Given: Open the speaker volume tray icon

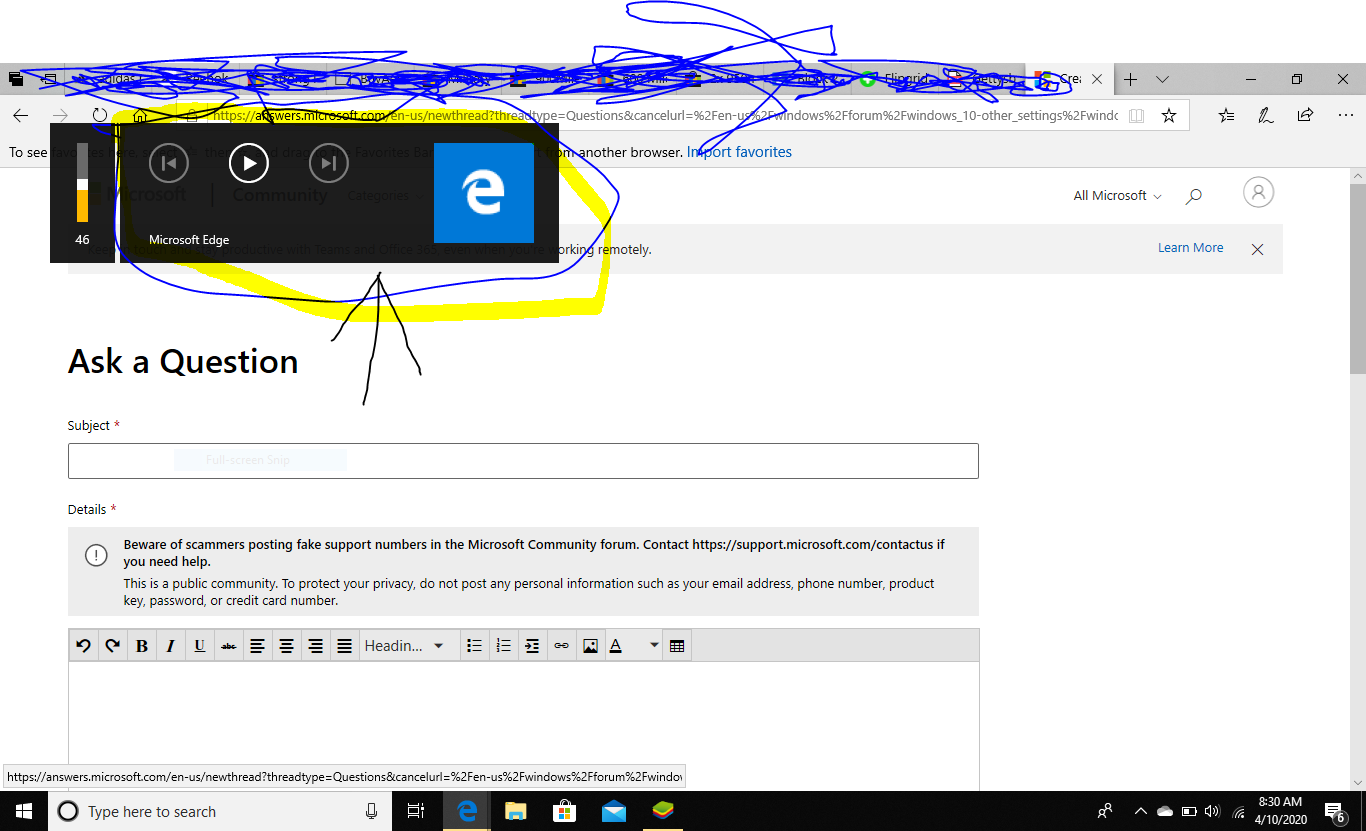Looking at the screenshot, I should tap(1213, 811).
